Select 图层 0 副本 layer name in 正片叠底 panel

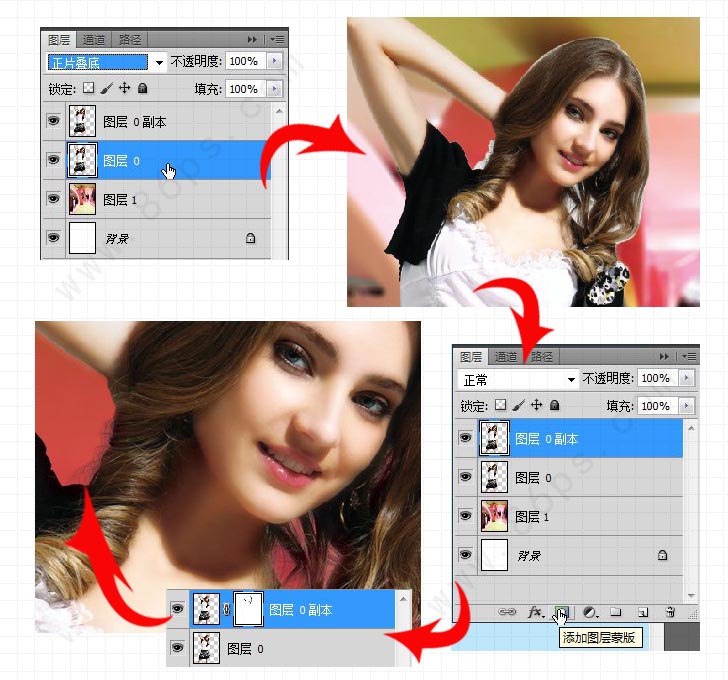[x=135, y=122]
